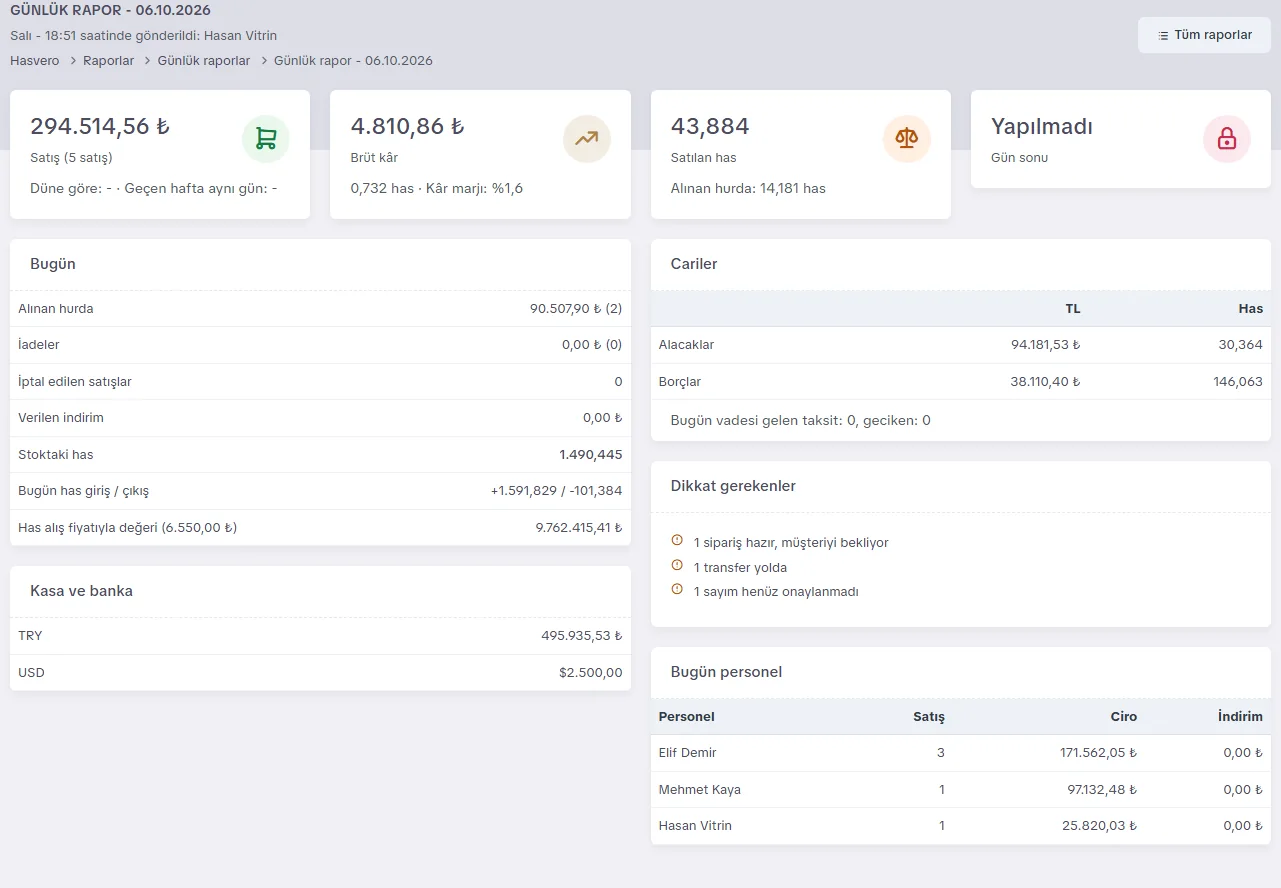Click the 1 sipariş hazır notice
1281x888 pixels.
pos(791,543)
